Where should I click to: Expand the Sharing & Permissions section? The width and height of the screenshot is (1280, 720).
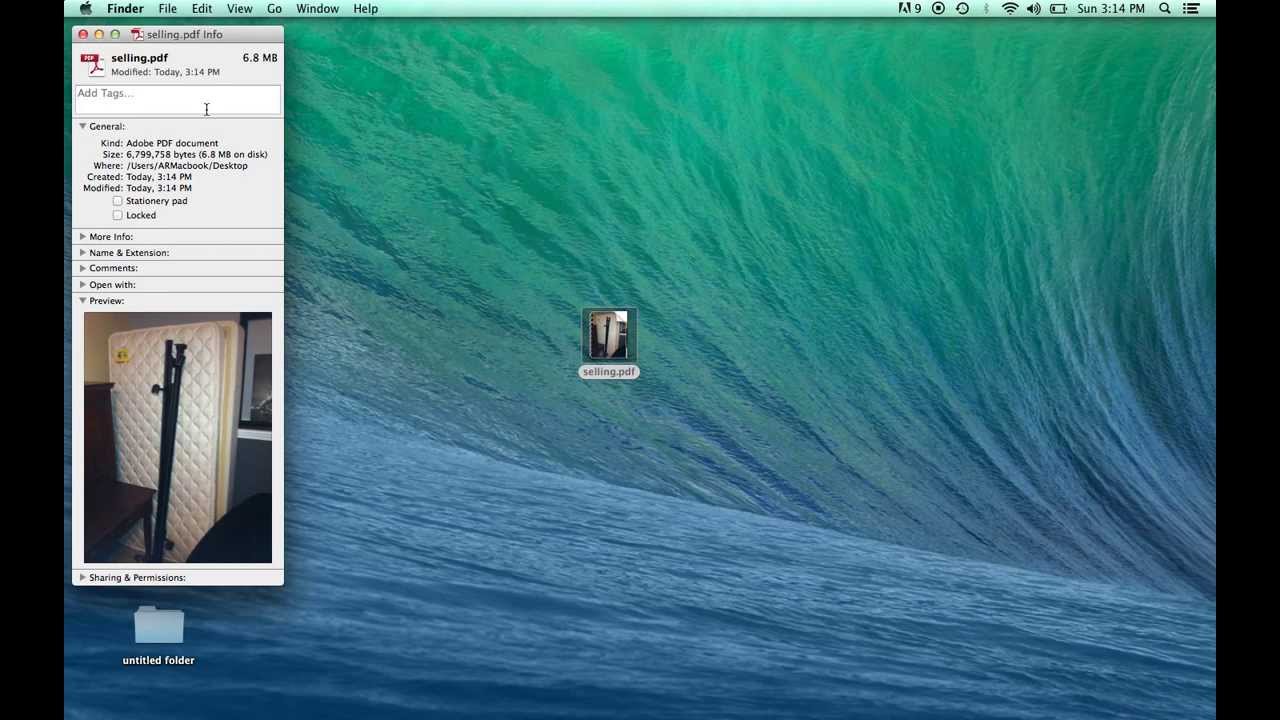83,578
